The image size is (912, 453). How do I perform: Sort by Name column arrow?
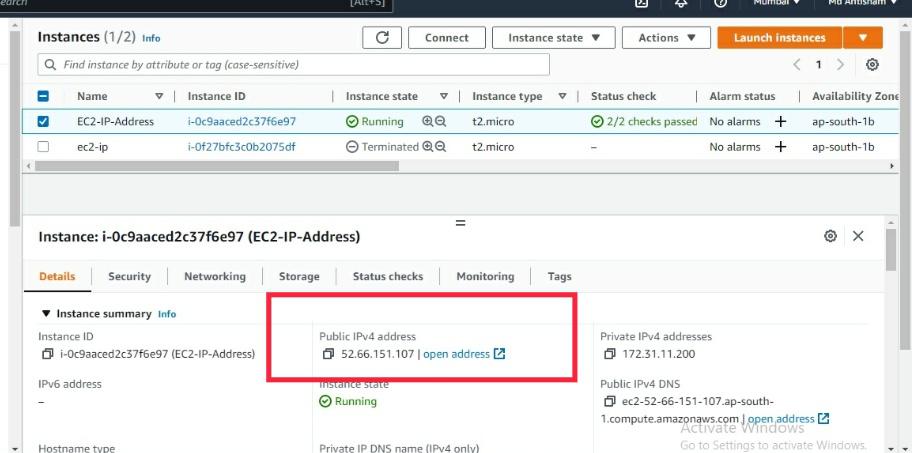[x=159, y=97]
